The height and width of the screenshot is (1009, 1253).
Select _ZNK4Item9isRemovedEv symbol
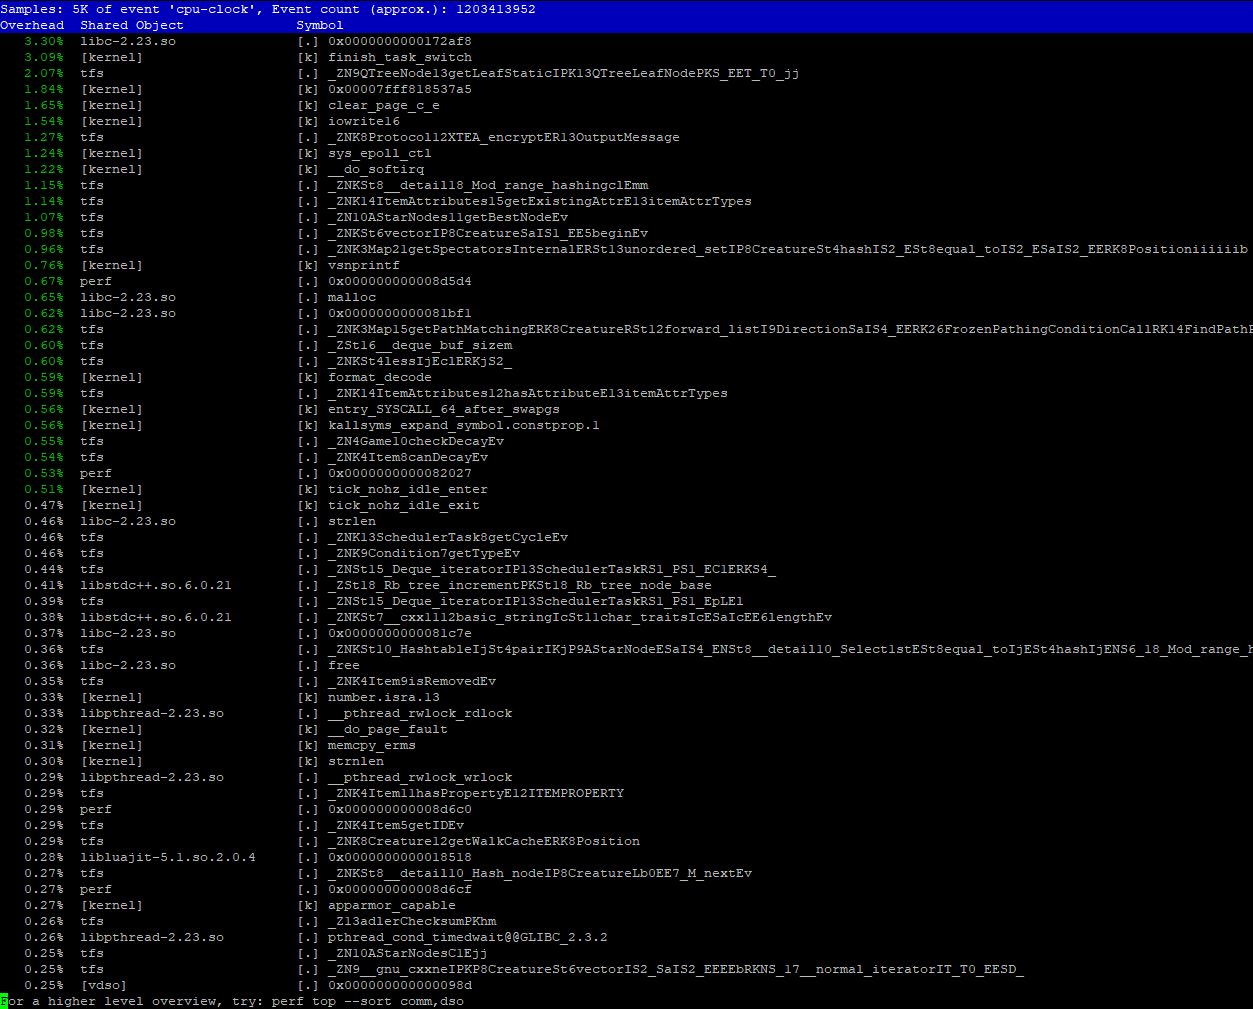coord(412,681)
